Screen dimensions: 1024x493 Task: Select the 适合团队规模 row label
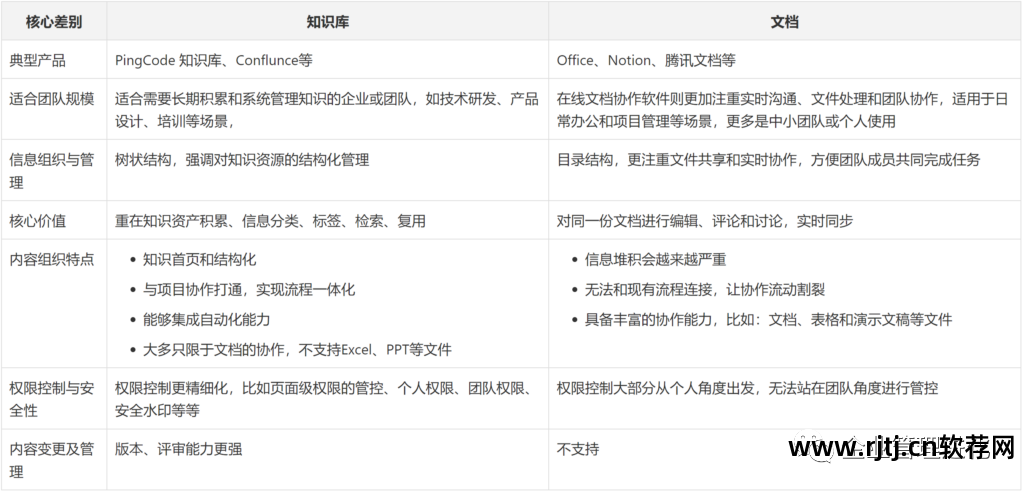pos(52,99)
